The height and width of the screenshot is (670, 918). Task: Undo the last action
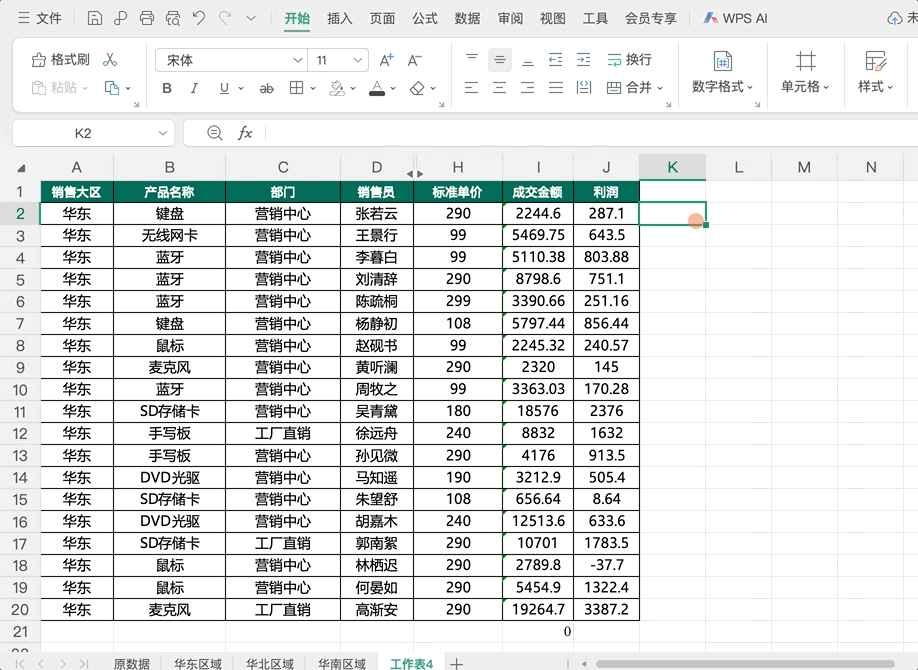point(199,18)
